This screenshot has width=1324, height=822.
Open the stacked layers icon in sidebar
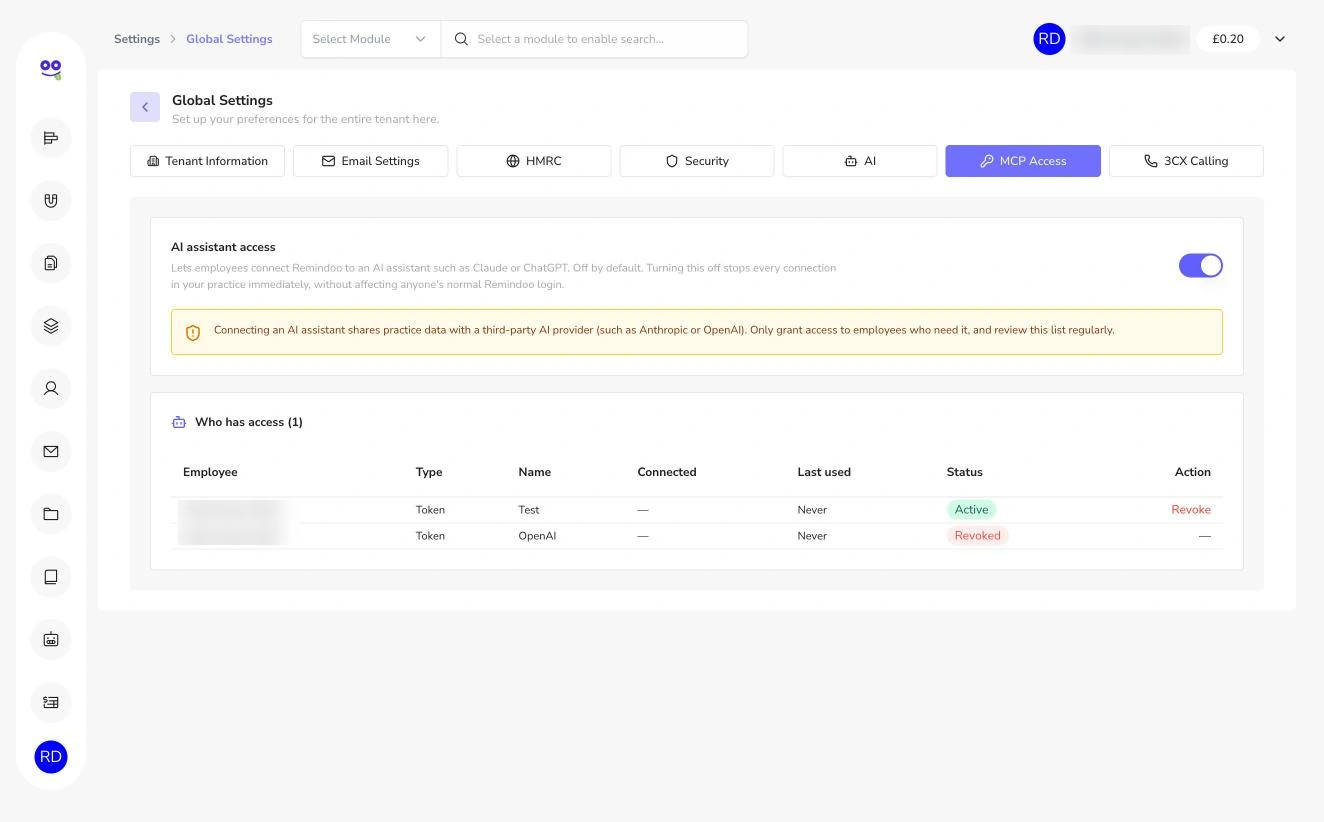click(x=51, y=326)
